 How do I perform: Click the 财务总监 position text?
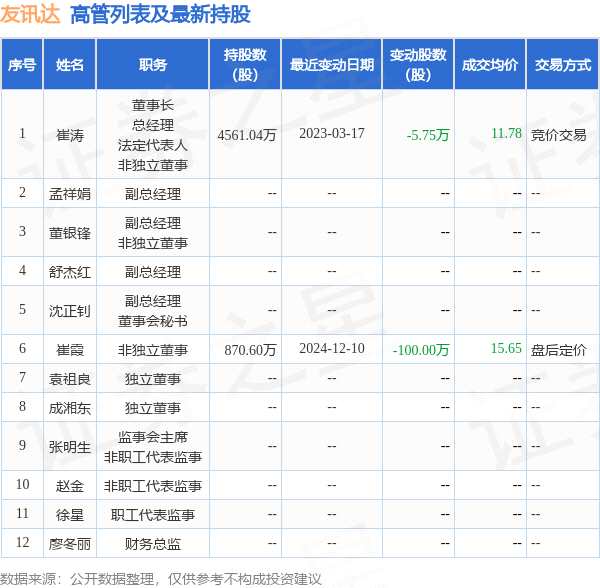coord(153,544)
